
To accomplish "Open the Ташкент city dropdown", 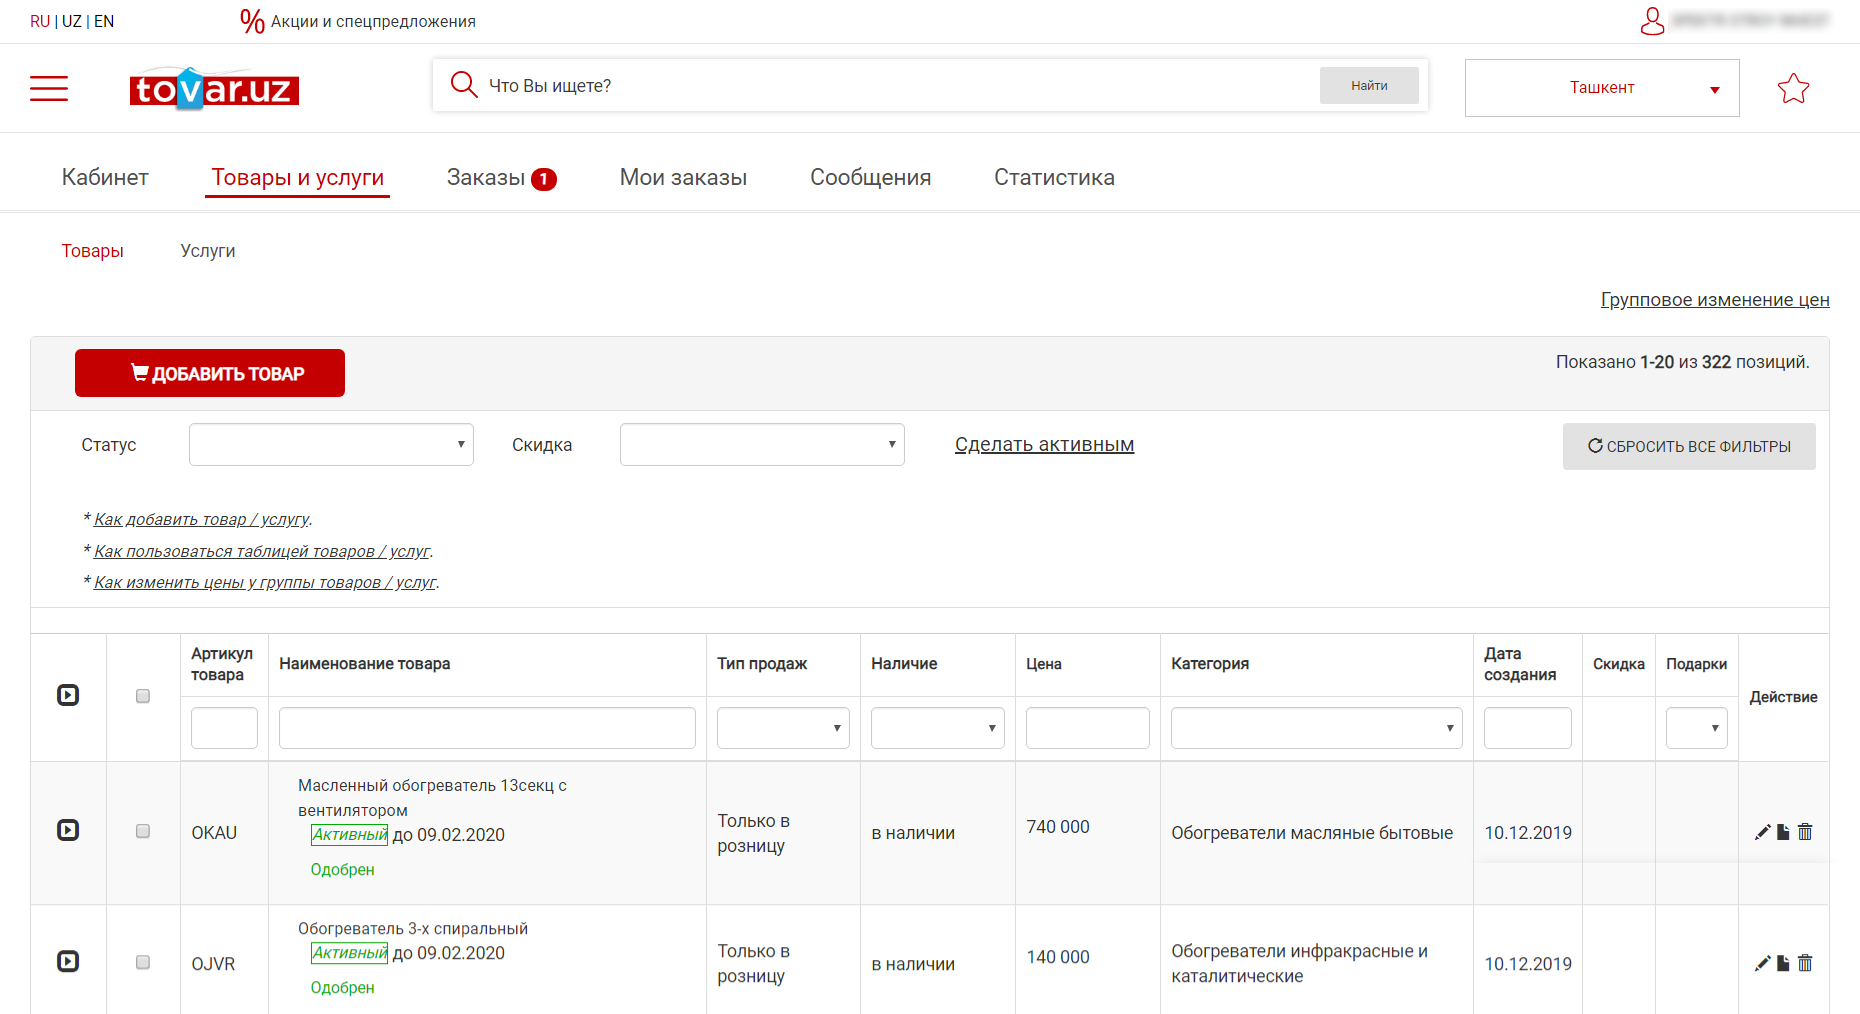I will (1602, 88).
